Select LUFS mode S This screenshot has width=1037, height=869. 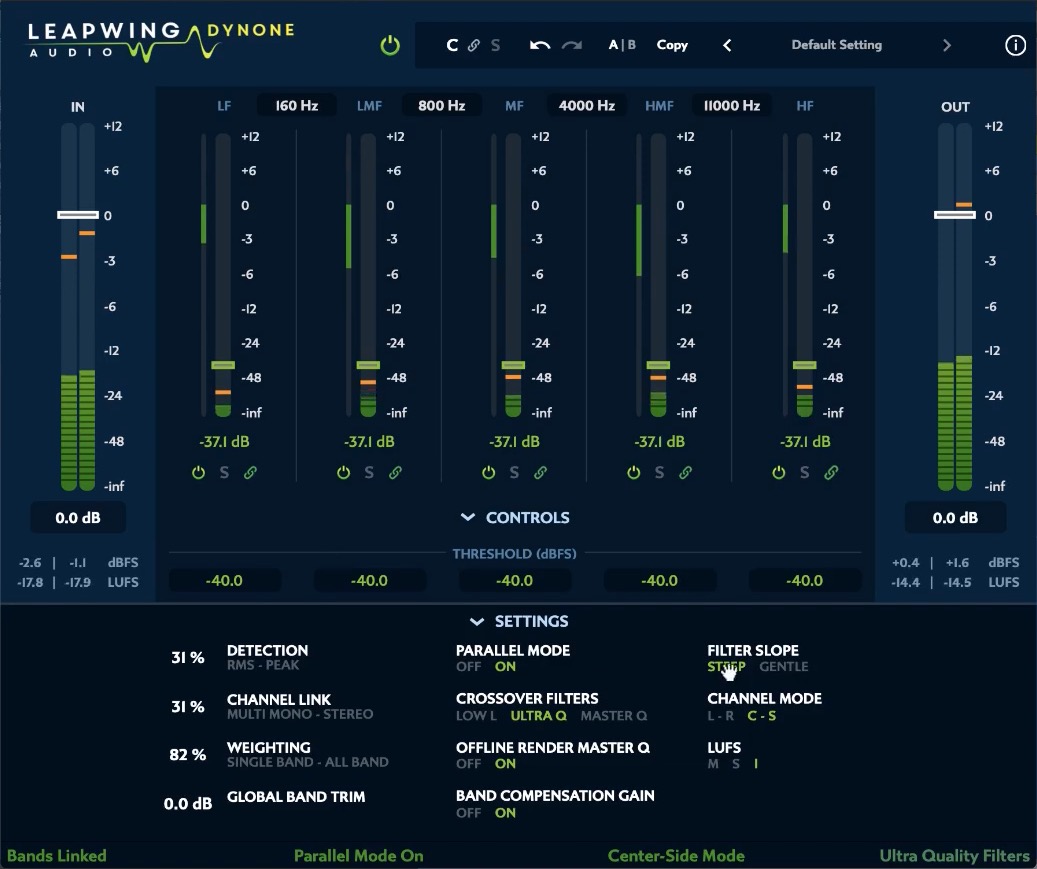pyautogui.click(x=735, y=764)
